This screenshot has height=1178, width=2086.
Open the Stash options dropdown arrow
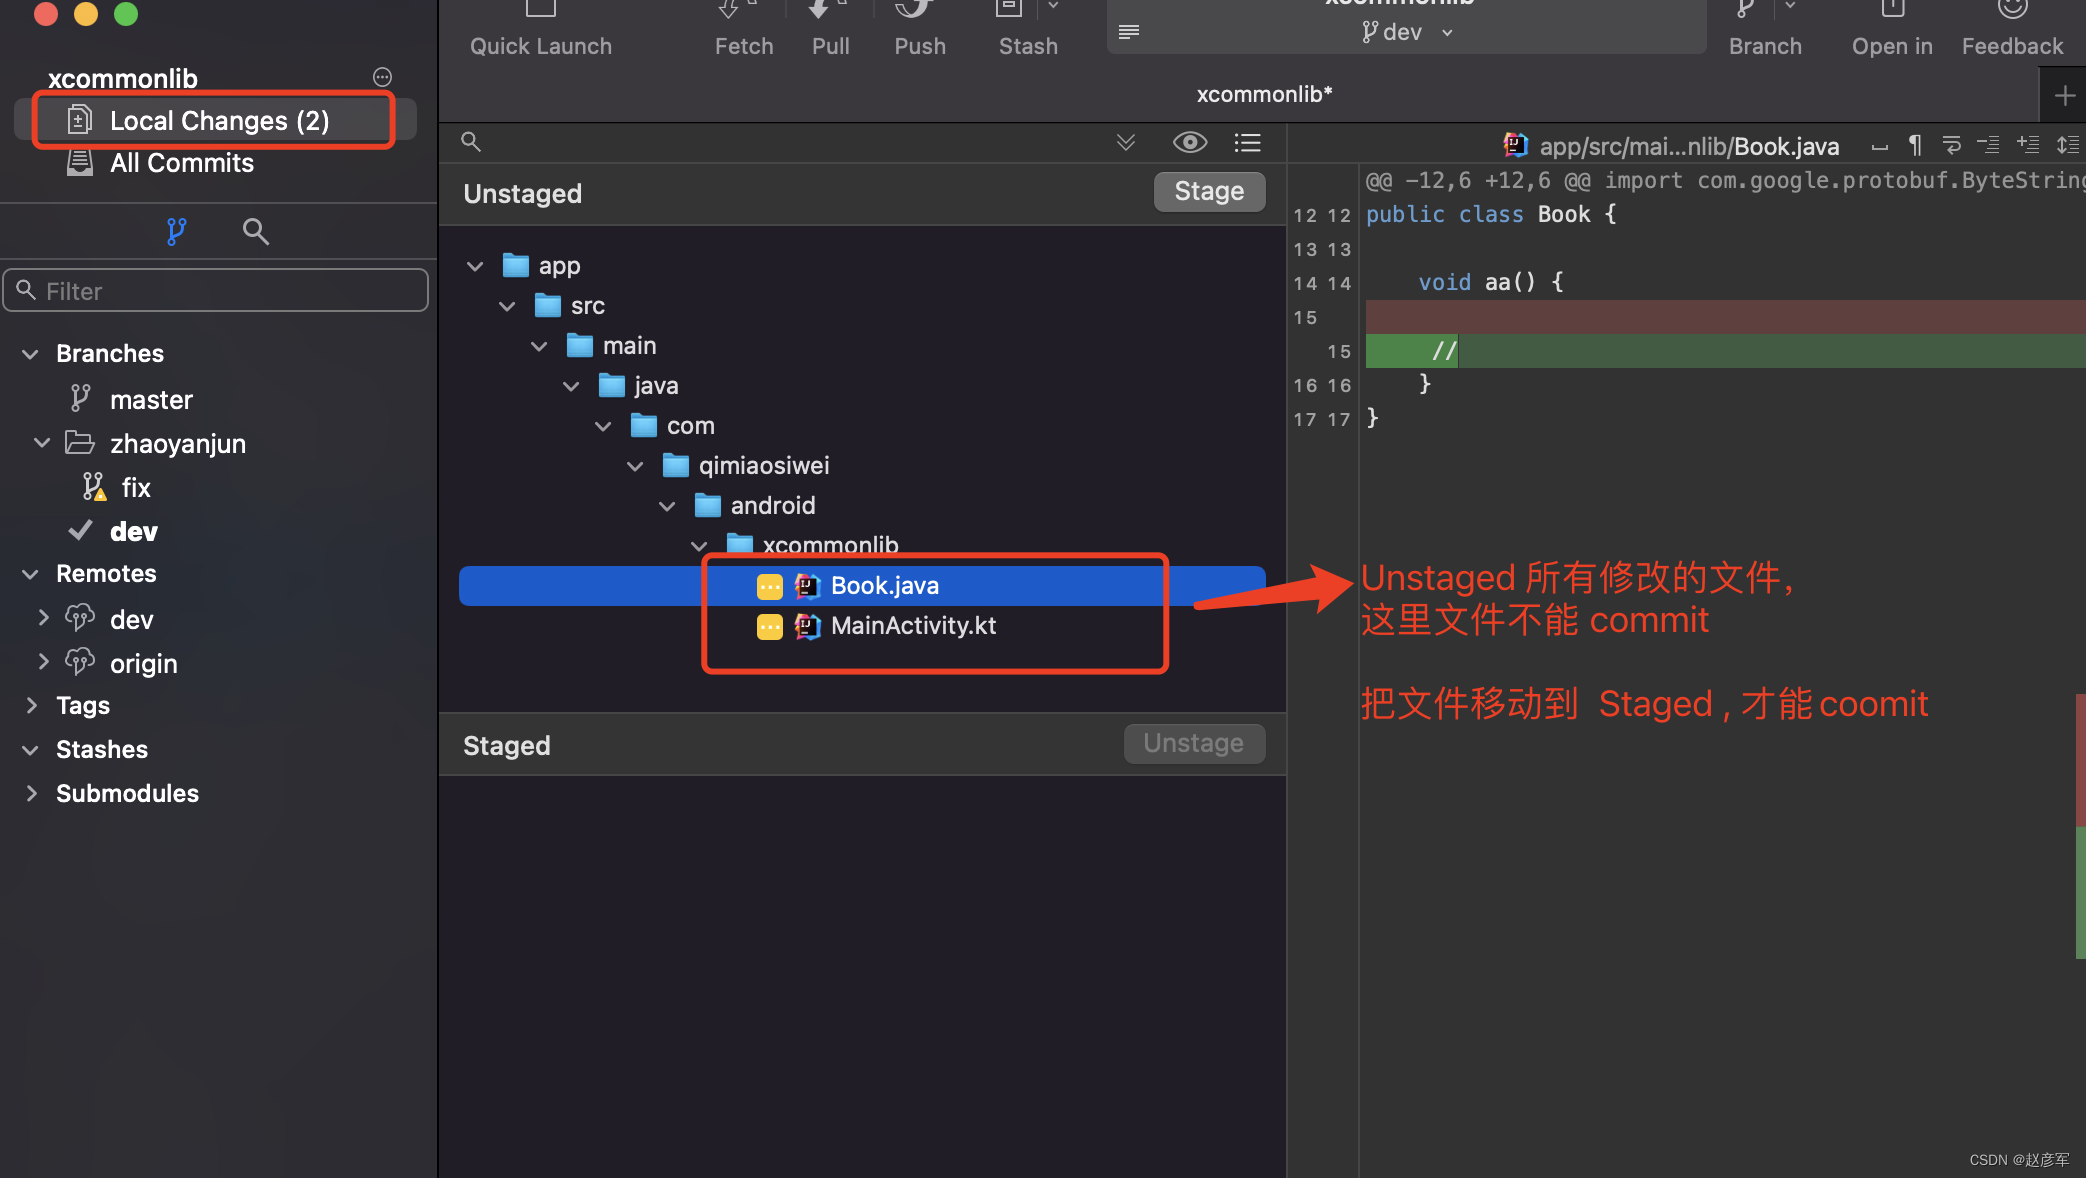click(1053, 7)
